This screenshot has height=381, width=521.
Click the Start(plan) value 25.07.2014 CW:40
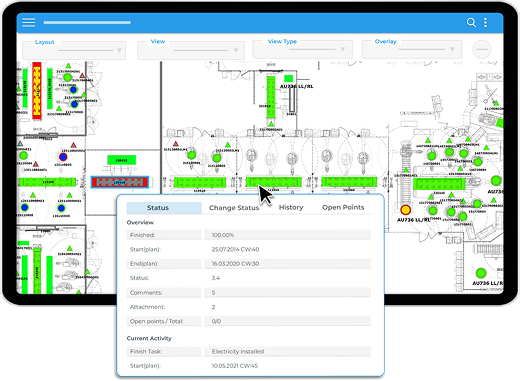(x=235, y=249)
